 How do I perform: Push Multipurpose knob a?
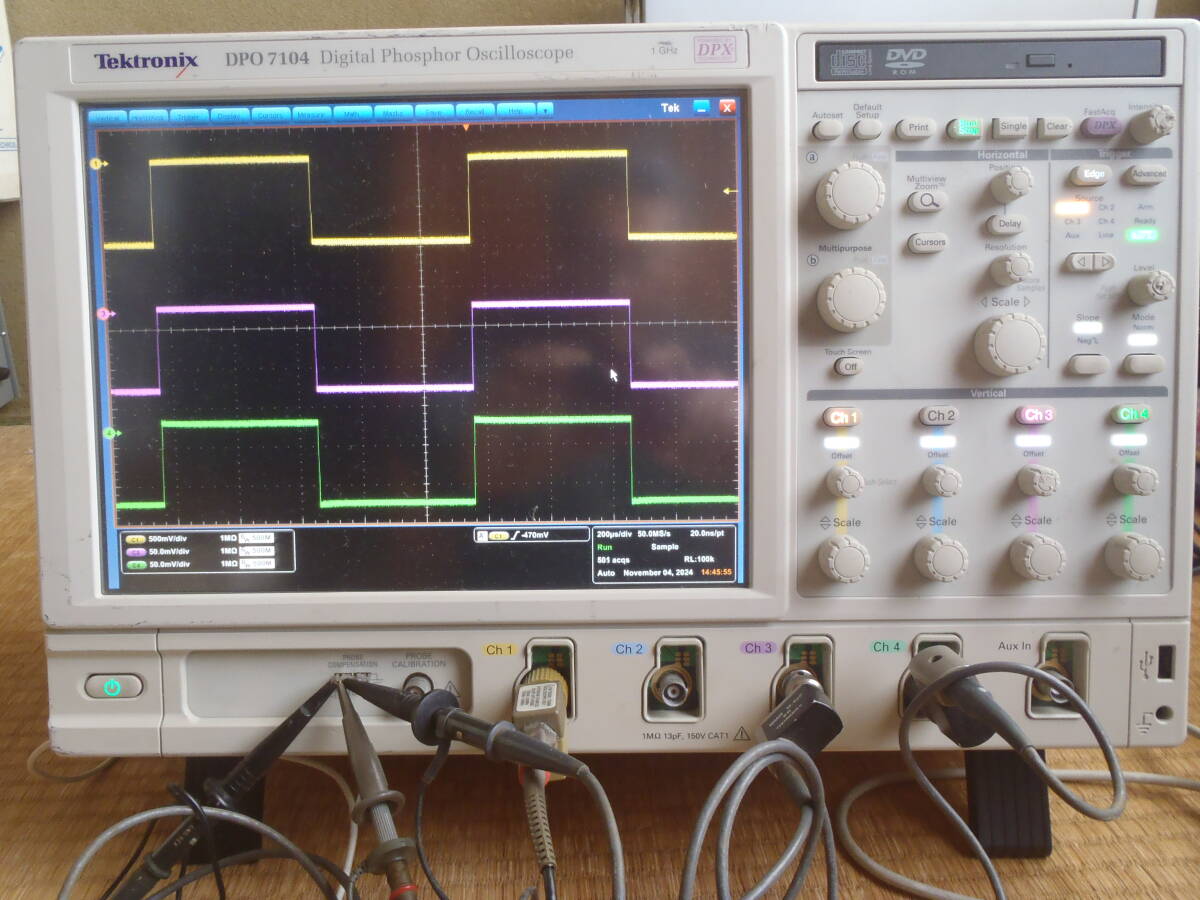click(851, 194)
